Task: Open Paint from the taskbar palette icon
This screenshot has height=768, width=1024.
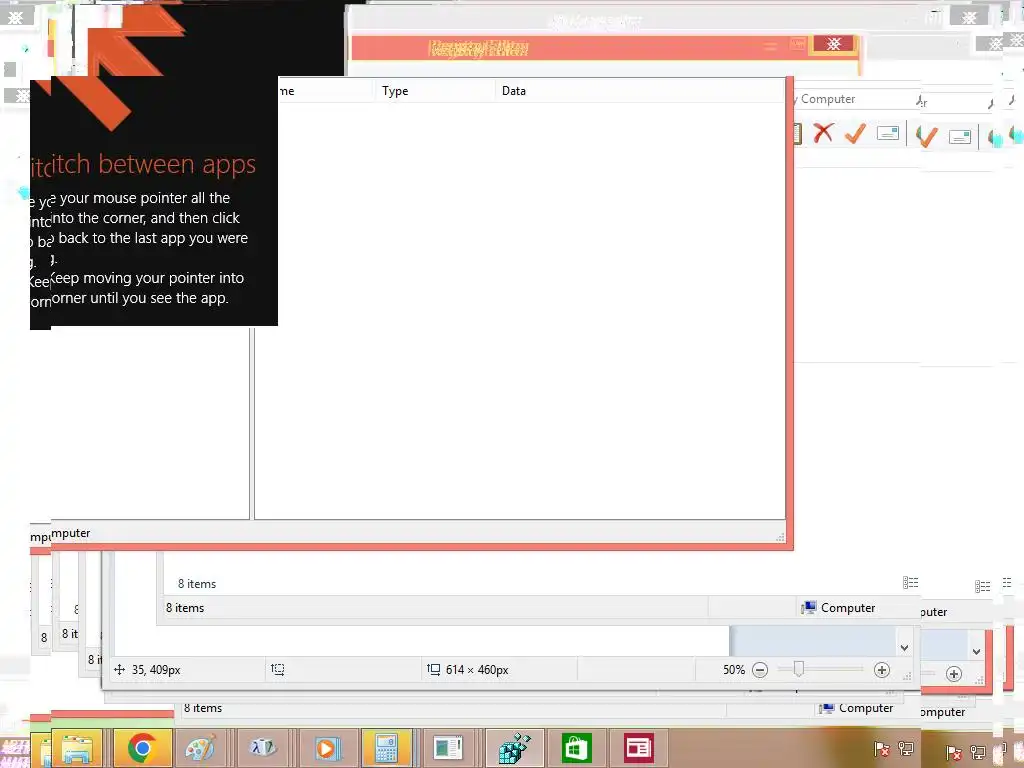Action: tap(200, 748)
